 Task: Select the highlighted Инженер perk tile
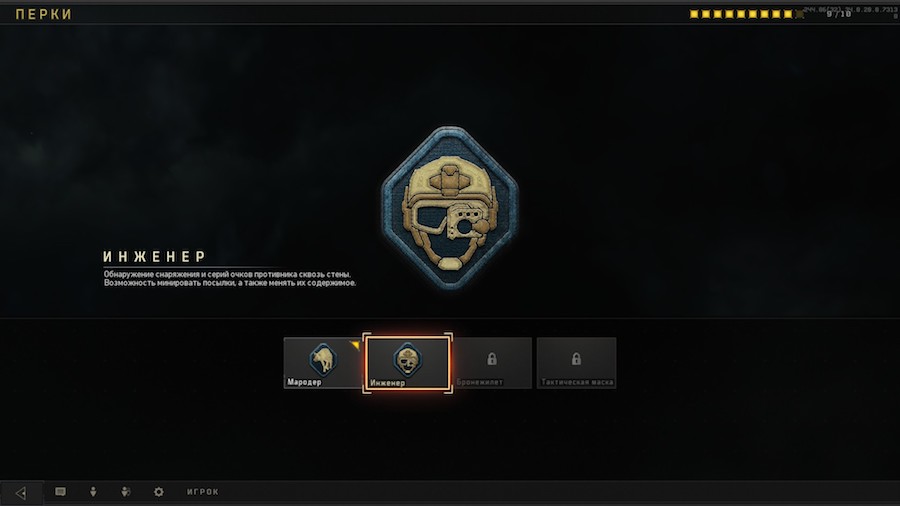coord(408,363)
